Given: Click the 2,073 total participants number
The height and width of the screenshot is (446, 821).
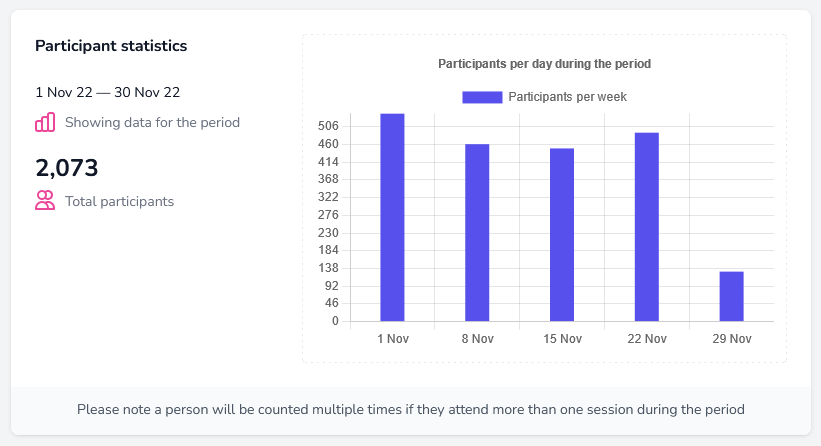Looking at the screenshot, I should [66, 168].
